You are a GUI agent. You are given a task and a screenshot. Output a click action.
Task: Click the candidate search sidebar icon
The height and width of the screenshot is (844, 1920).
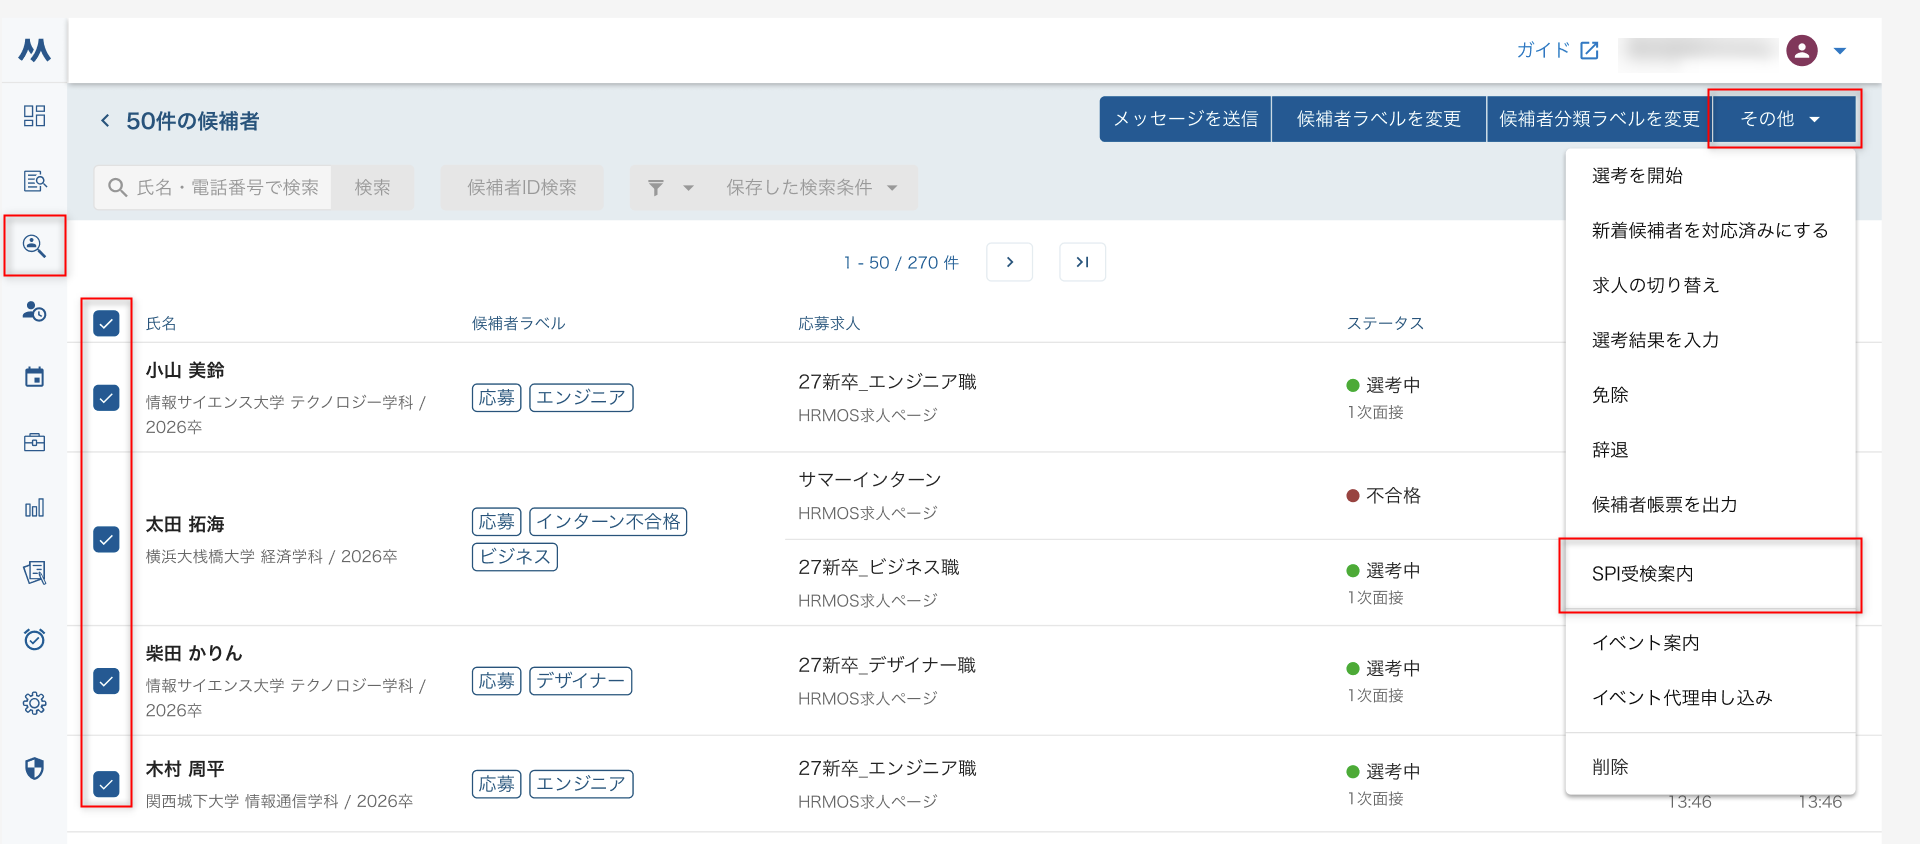click(x=34, y=246)
